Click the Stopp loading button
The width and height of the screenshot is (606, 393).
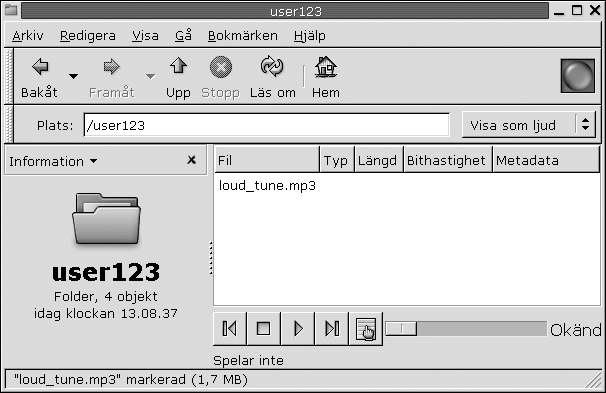tap(221, 77)
